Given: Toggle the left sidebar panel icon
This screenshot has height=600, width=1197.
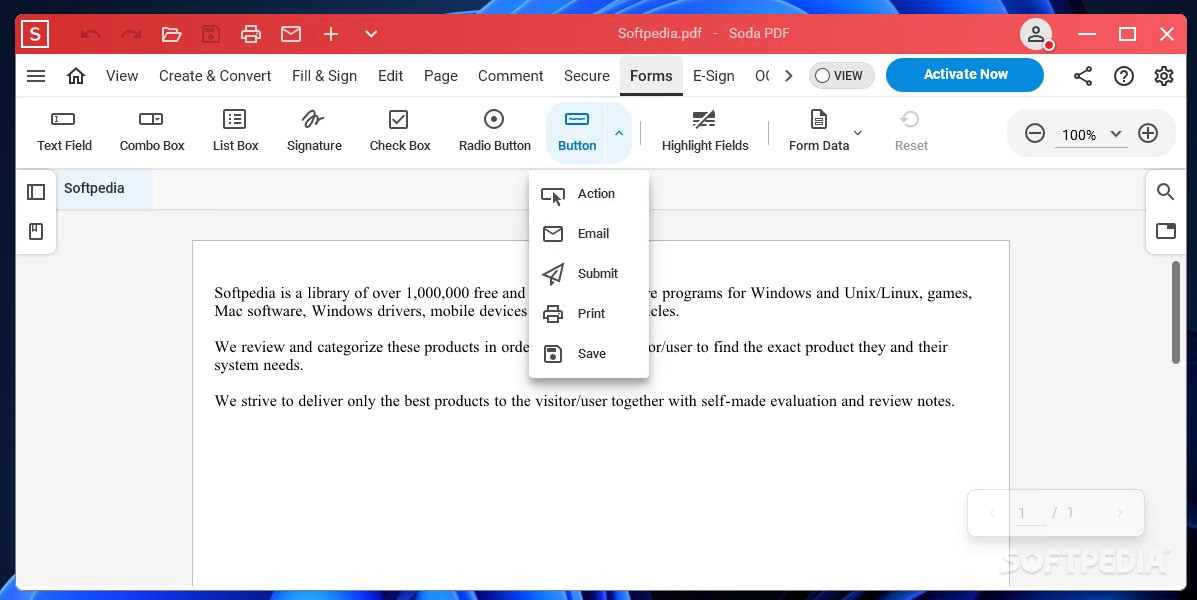Looking at the screenshot, I should coord(36,192).
